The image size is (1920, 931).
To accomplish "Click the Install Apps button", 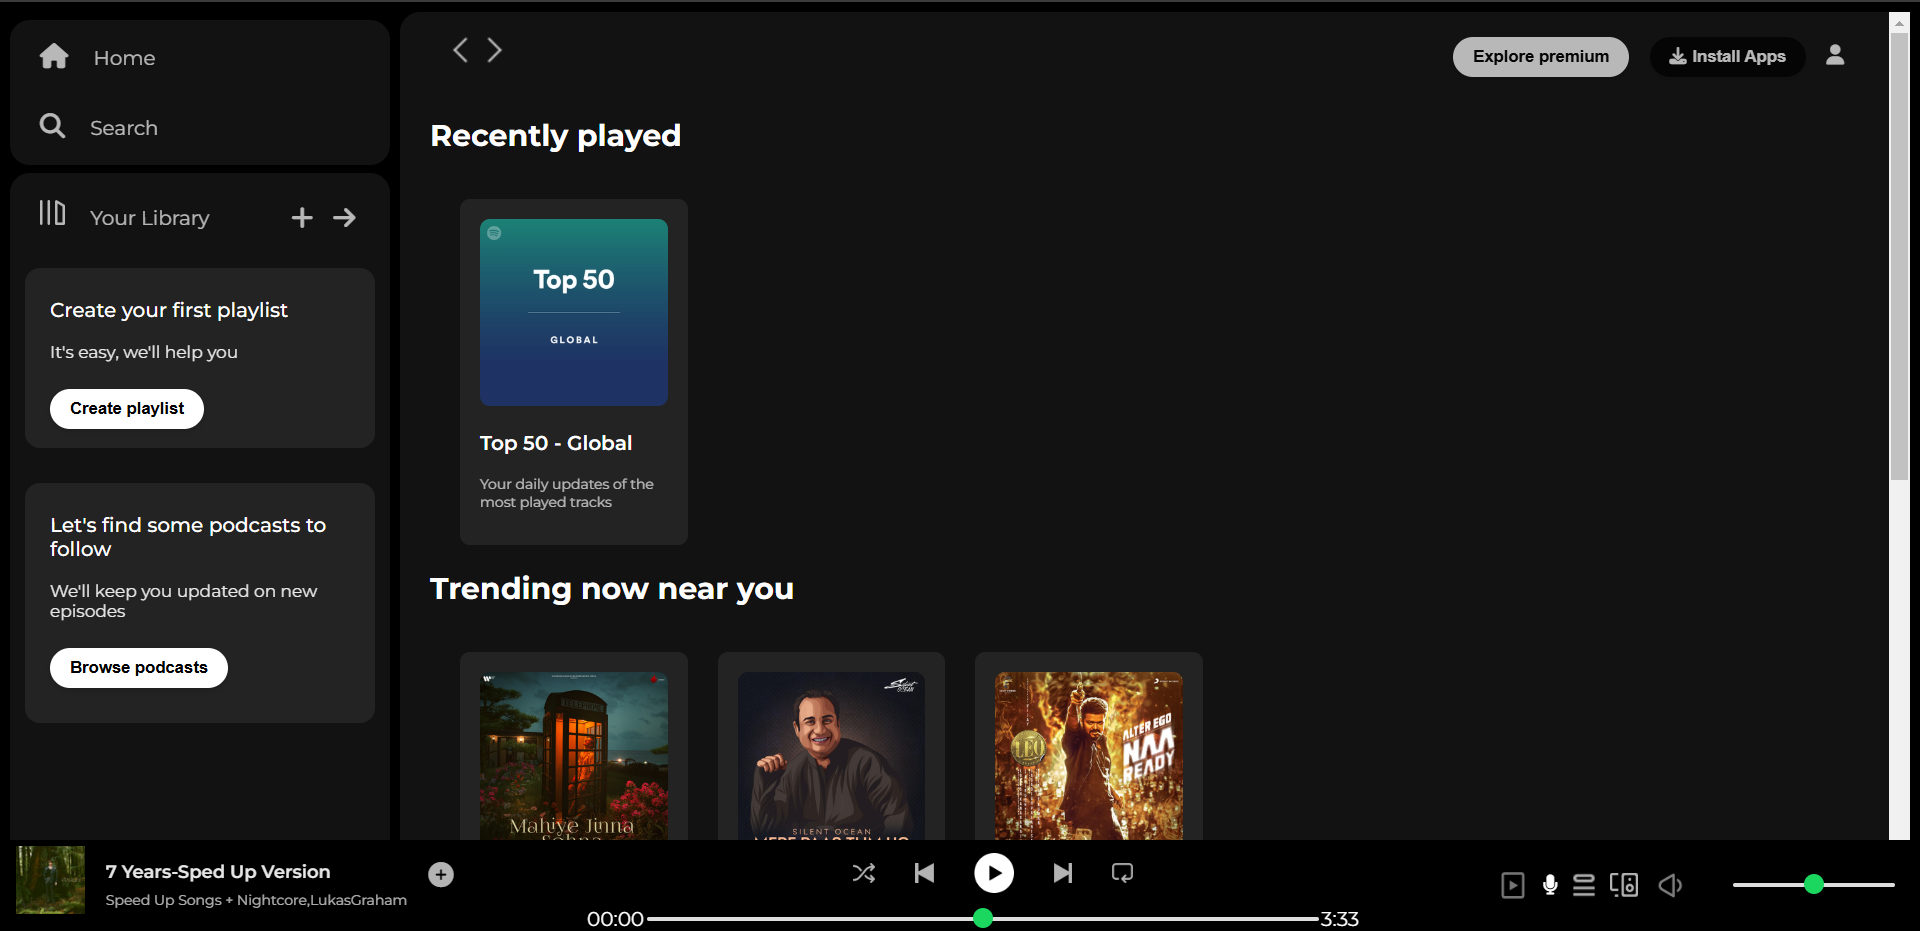I will coord(1727,57).
